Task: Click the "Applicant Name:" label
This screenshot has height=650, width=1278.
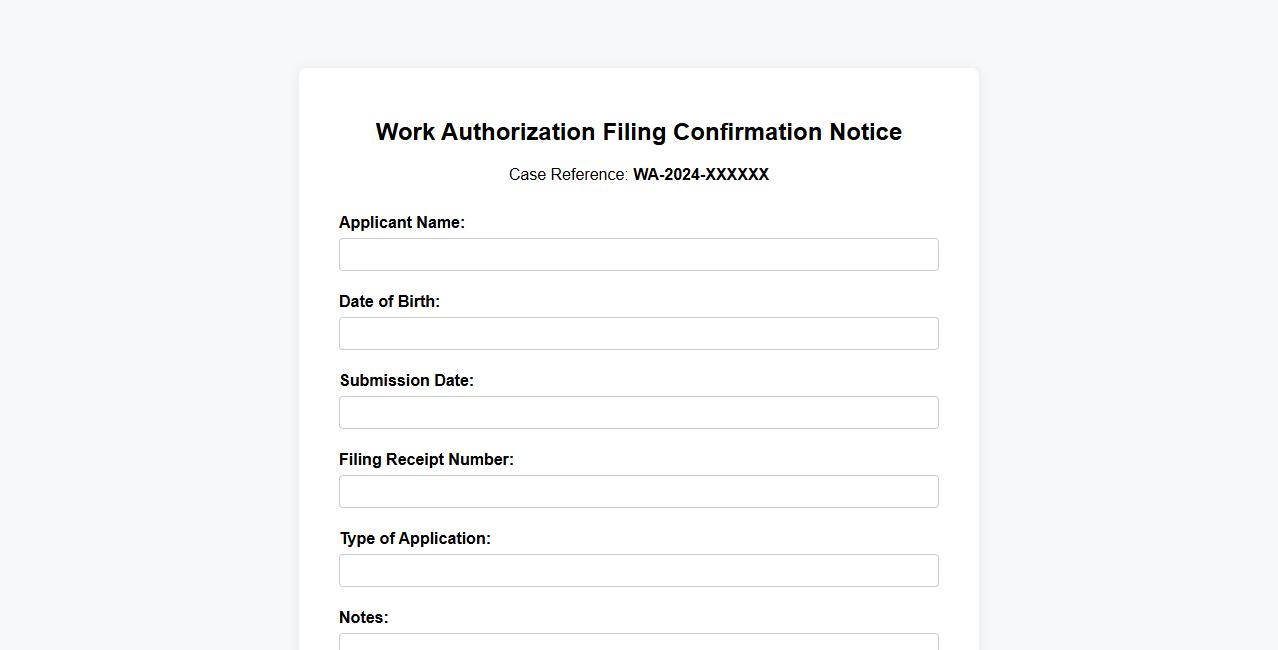Action: point(401,223)
